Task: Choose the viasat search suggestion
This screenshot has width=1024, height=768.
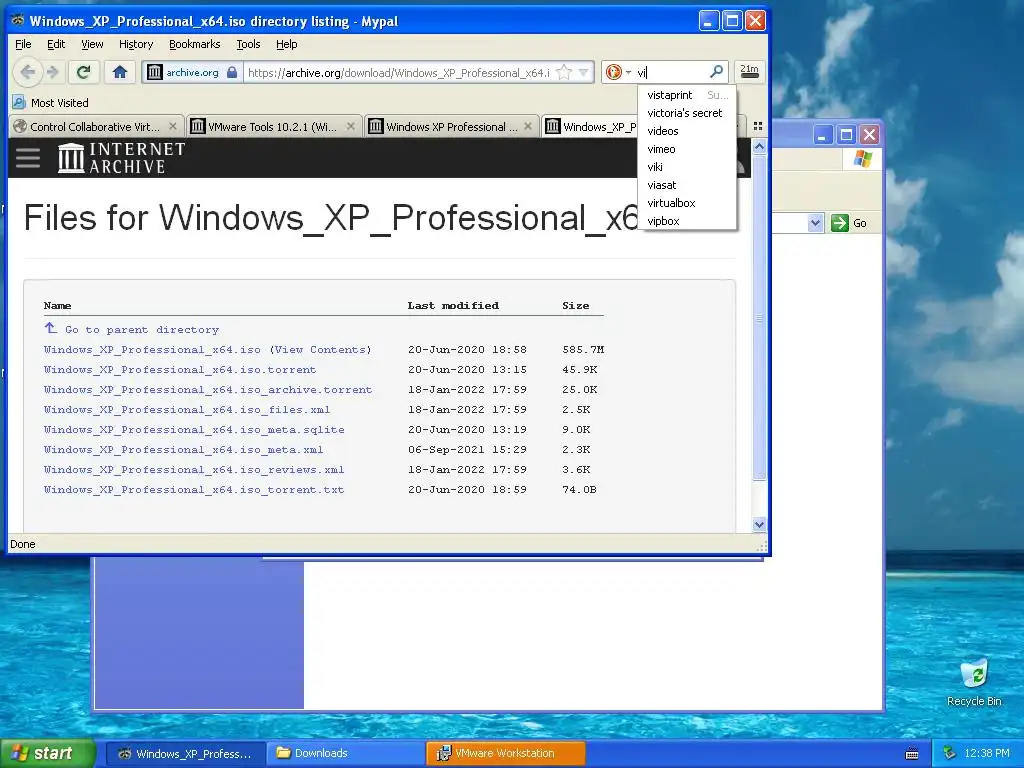Action: tap(687, 185)
